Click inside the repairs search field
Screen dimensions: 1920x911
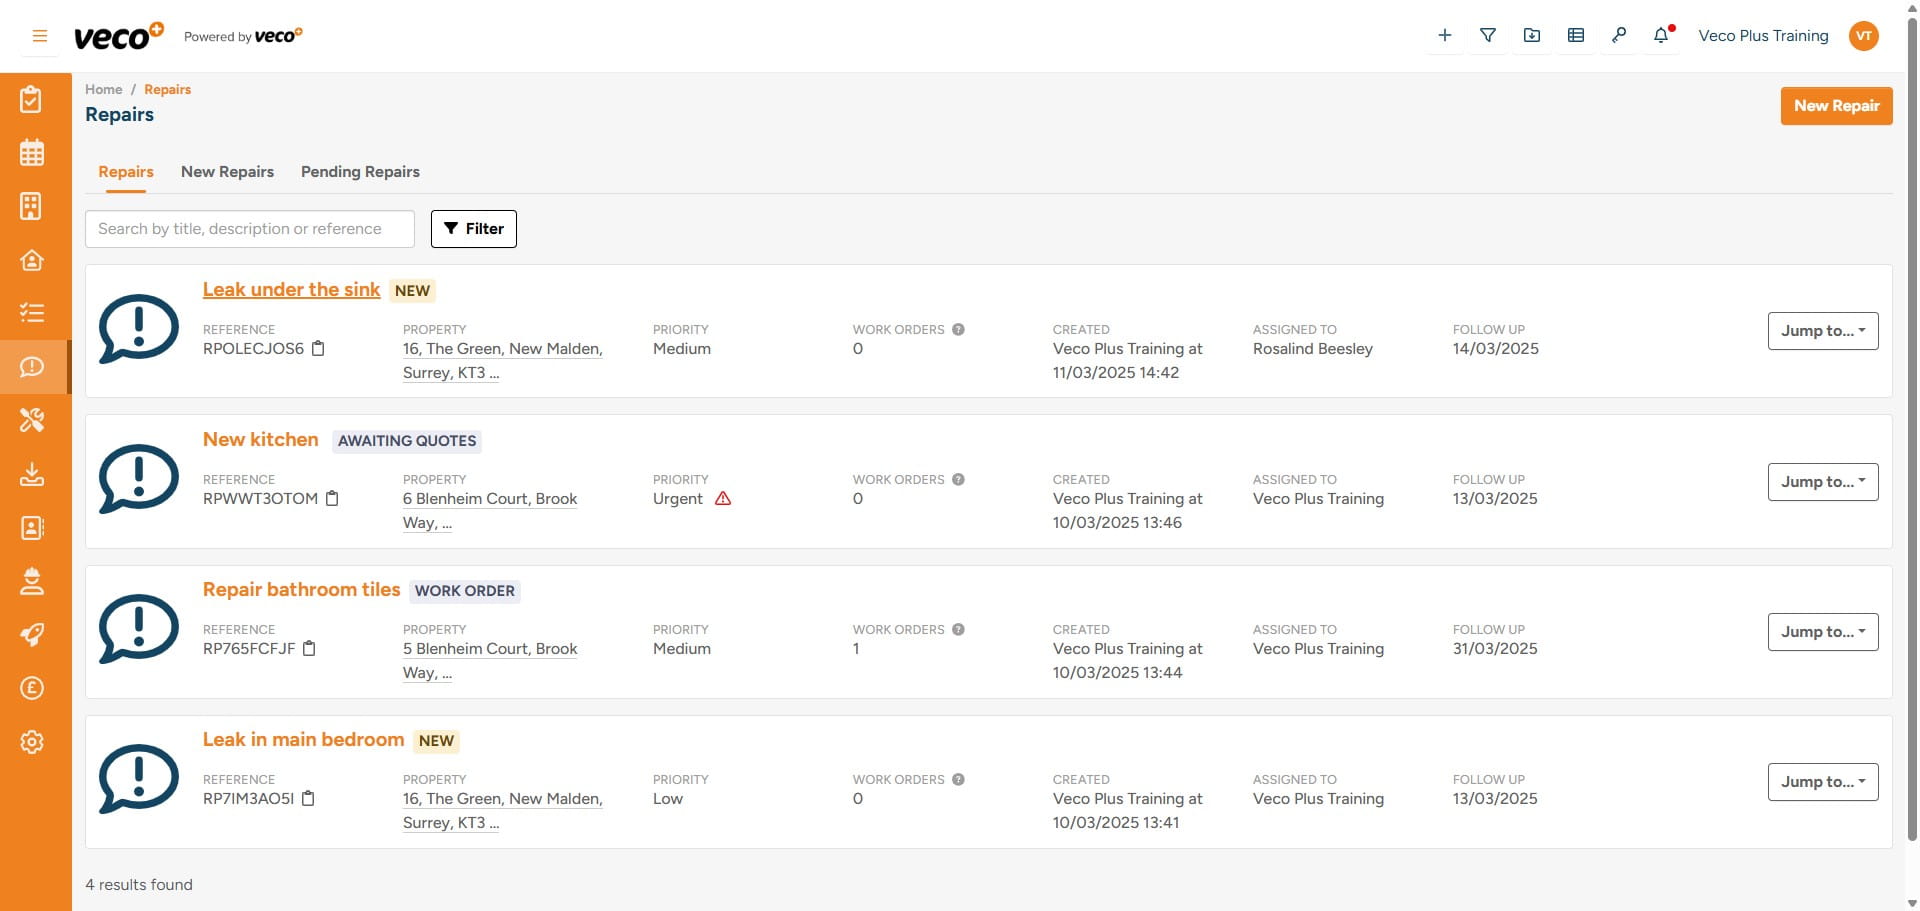[249, 228]
